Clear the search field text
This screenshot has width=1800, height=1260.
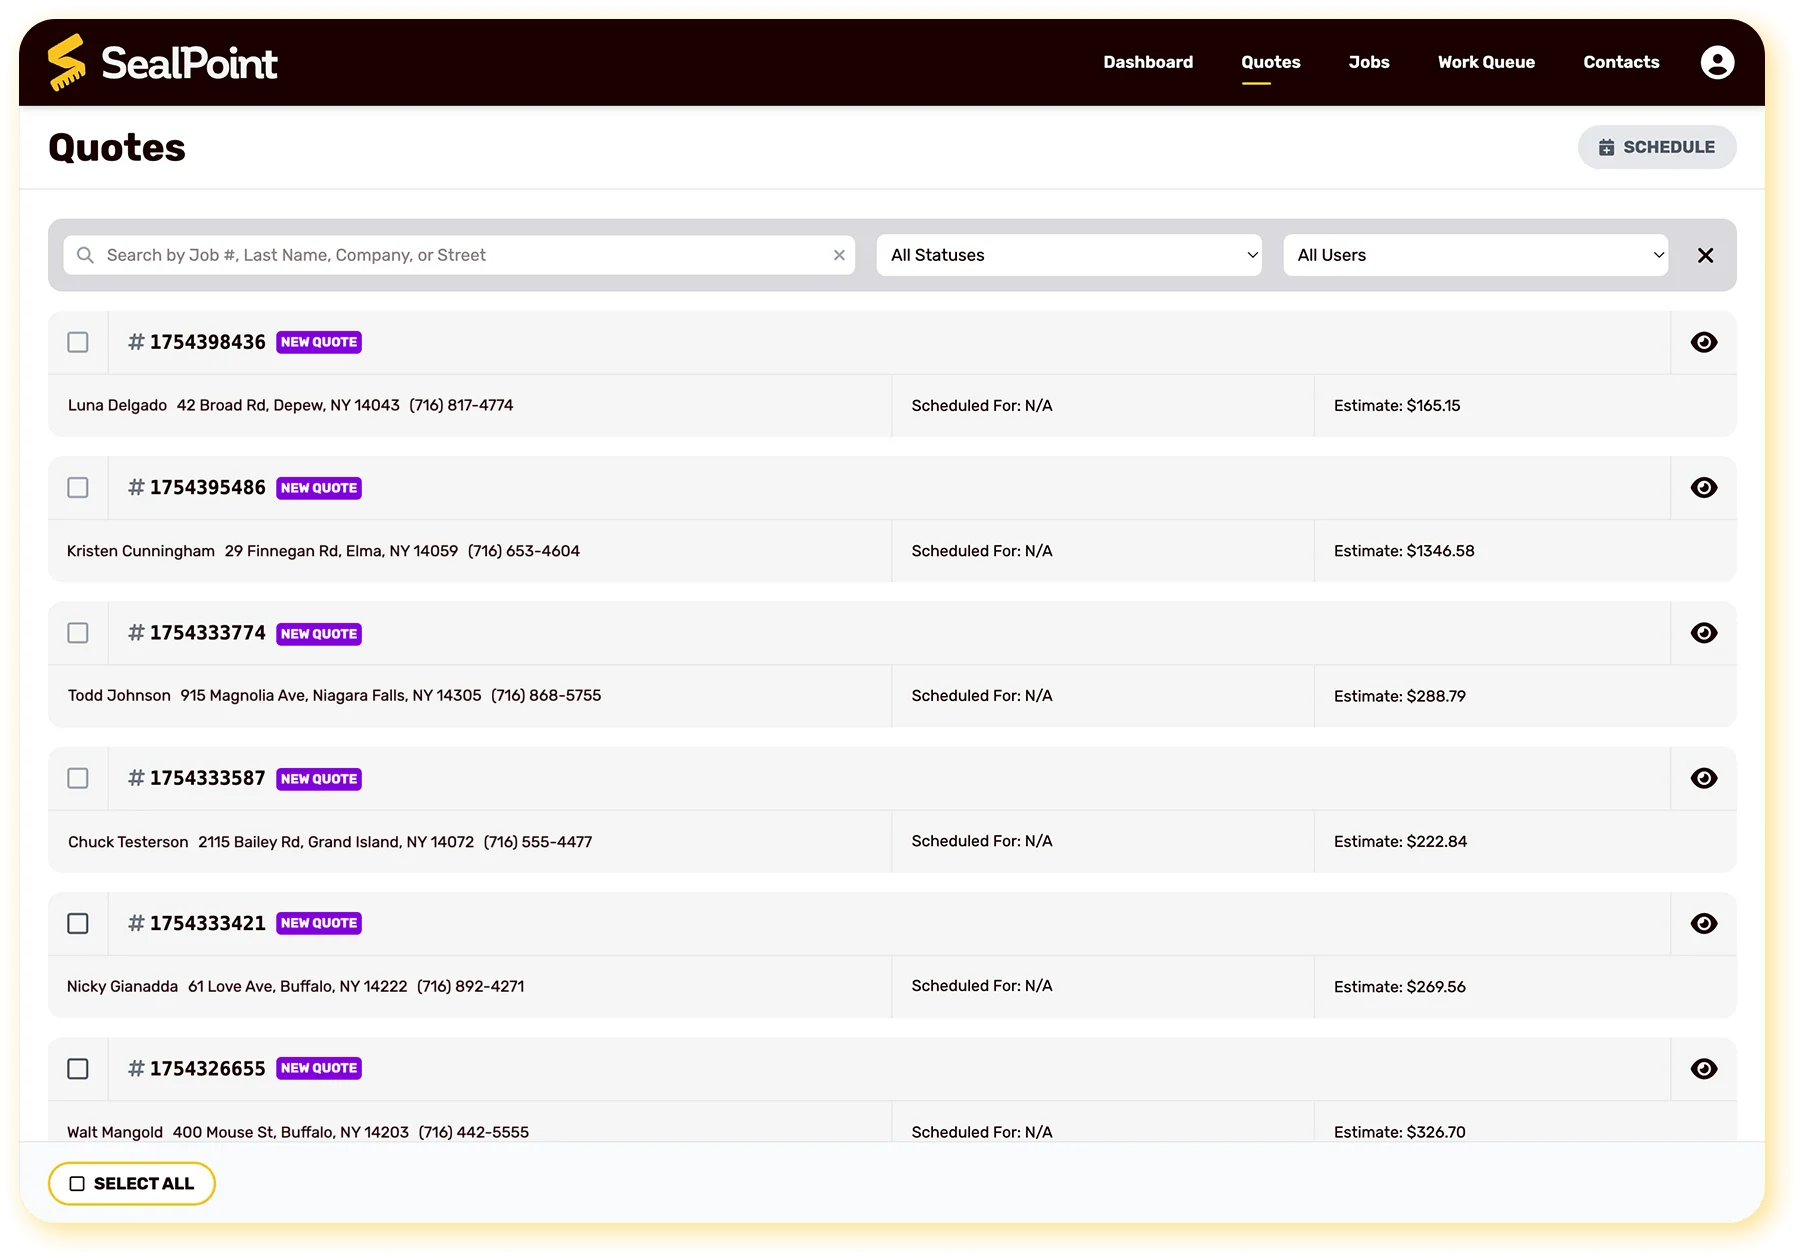tap(839, 255)
